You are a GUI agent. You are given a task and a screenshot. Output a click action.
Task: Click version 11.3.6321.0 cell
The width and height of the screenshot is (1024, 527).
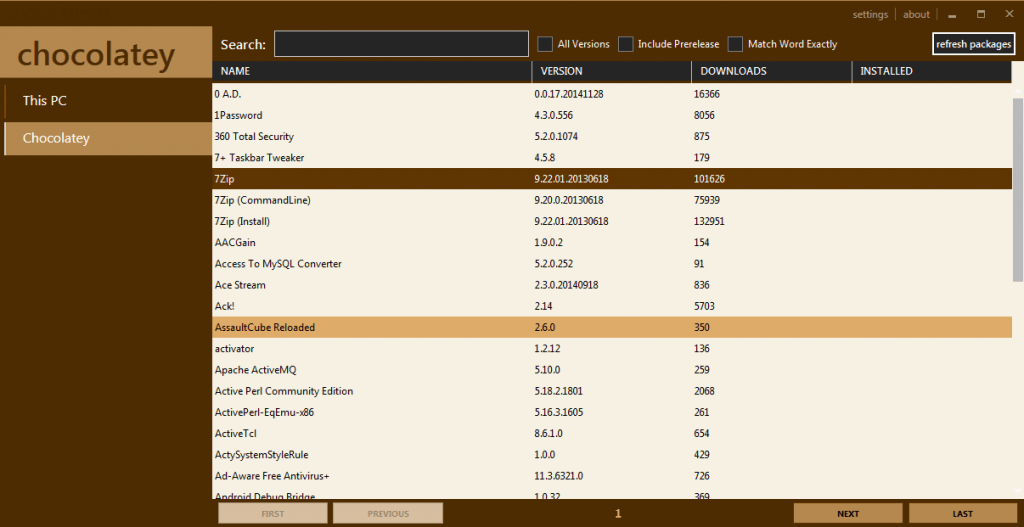pos(558,476)
